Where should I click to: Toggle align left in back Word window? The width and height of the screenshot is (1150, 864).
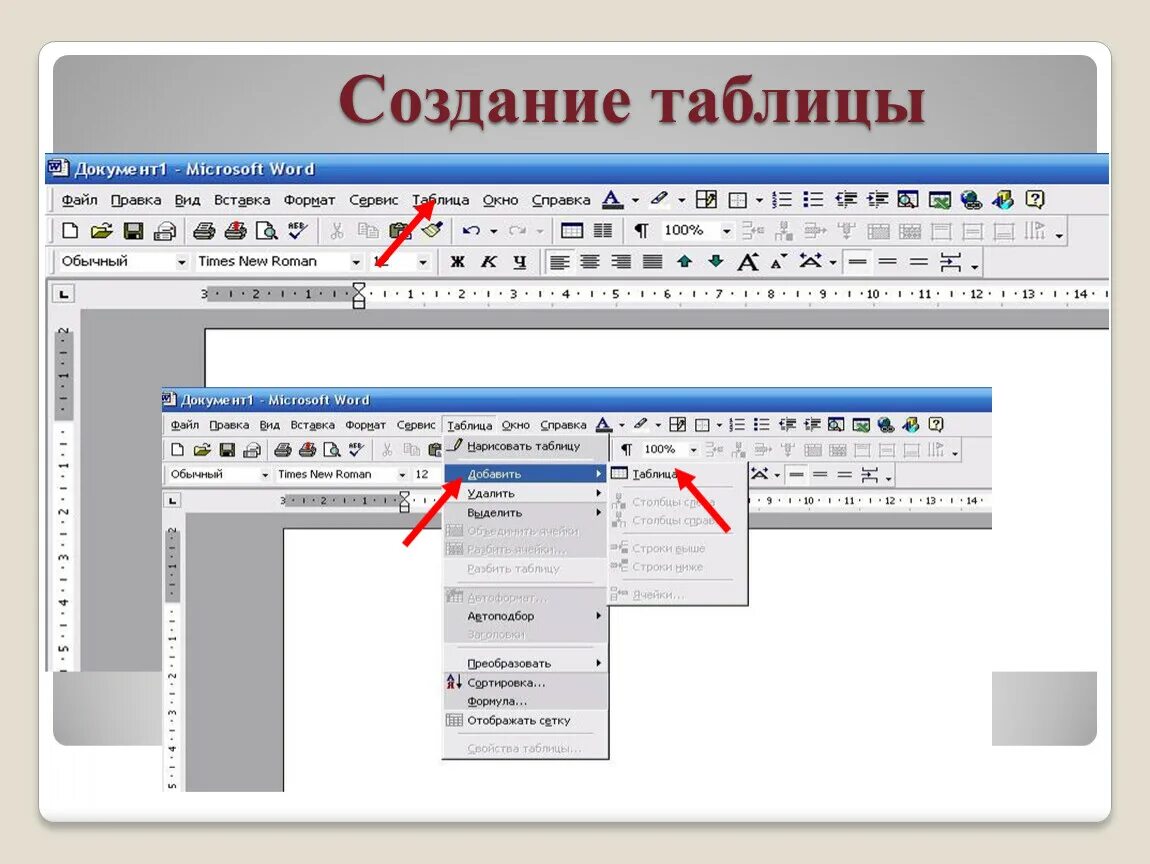coord(559,262)
